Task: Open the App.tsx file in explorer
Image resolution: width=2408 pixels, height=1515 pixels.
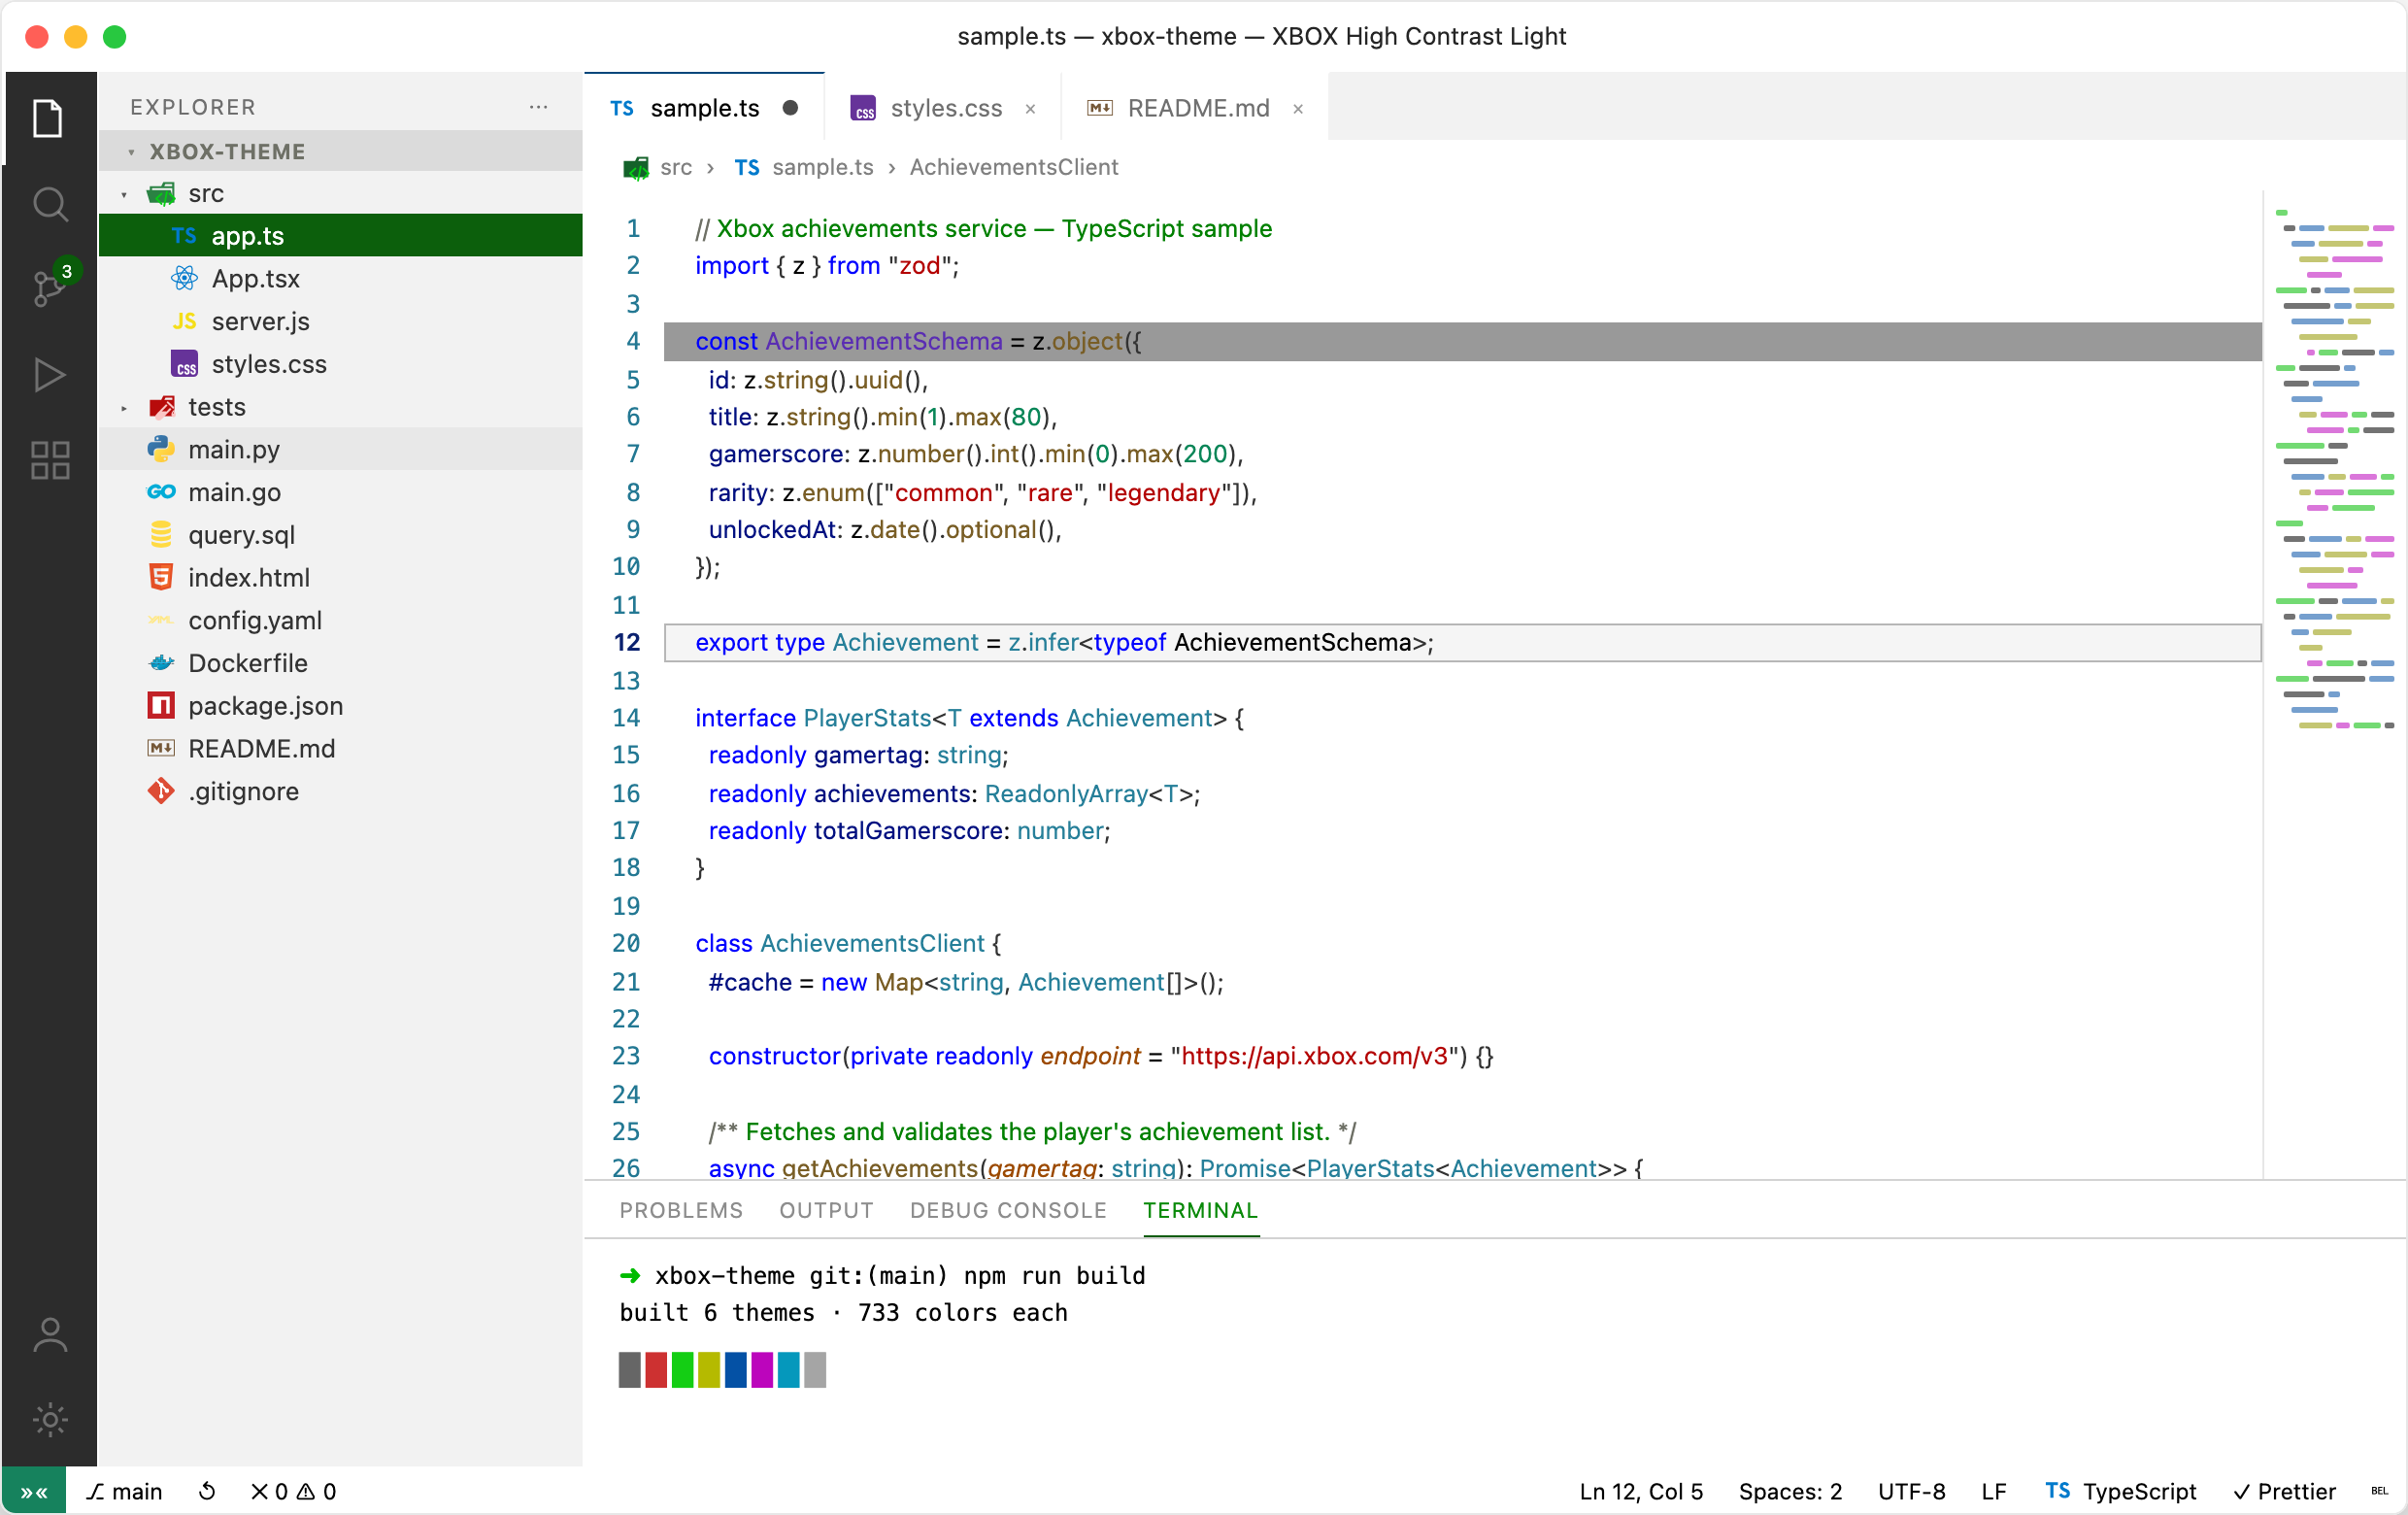Action: (341, 278)
